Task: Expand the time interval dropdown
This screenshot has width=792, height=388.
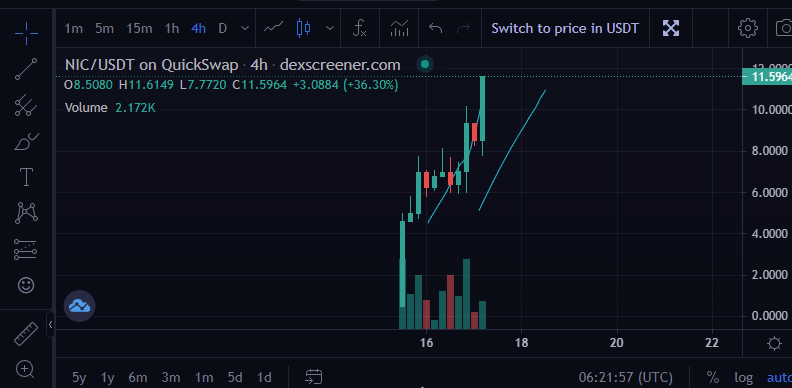Action: click(x=245, y=28)
